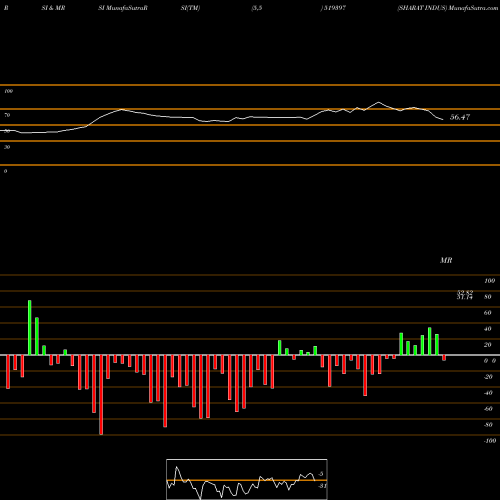Click the MR panel title label
Screen dimensions: 500x500
point(446,260)
